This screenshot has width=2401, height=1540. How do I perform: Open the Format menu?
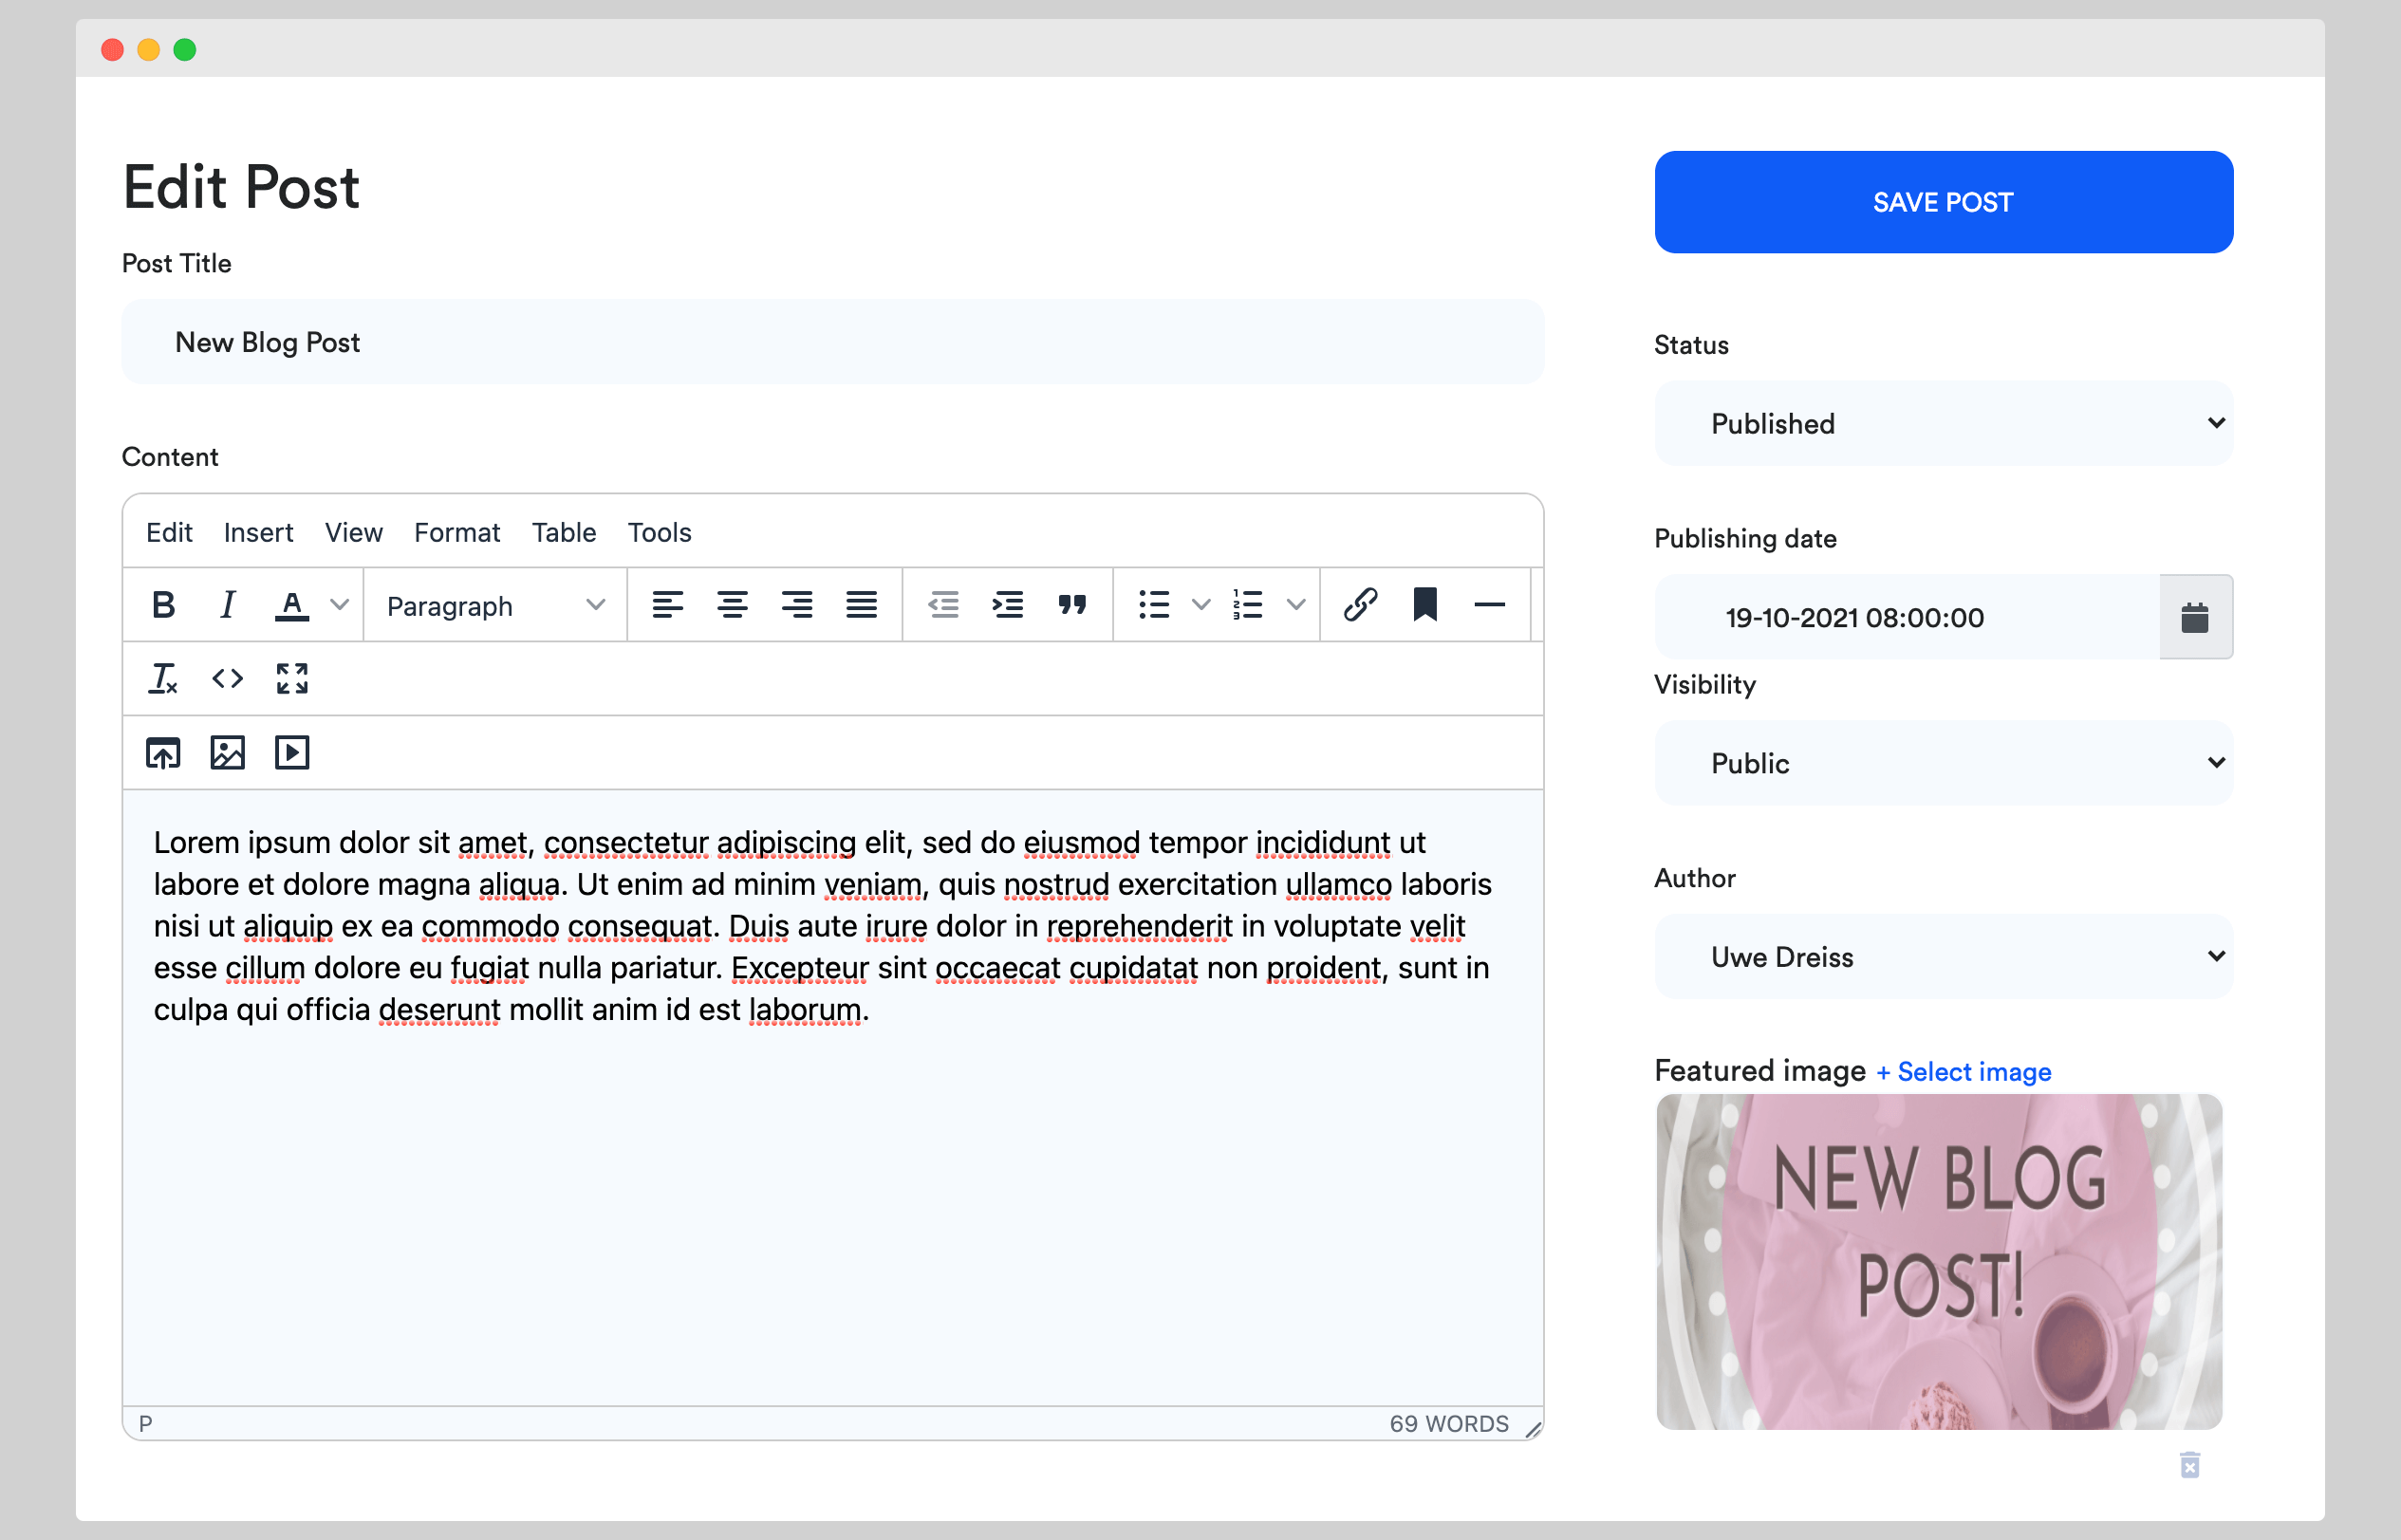click(x=456, y=532)
